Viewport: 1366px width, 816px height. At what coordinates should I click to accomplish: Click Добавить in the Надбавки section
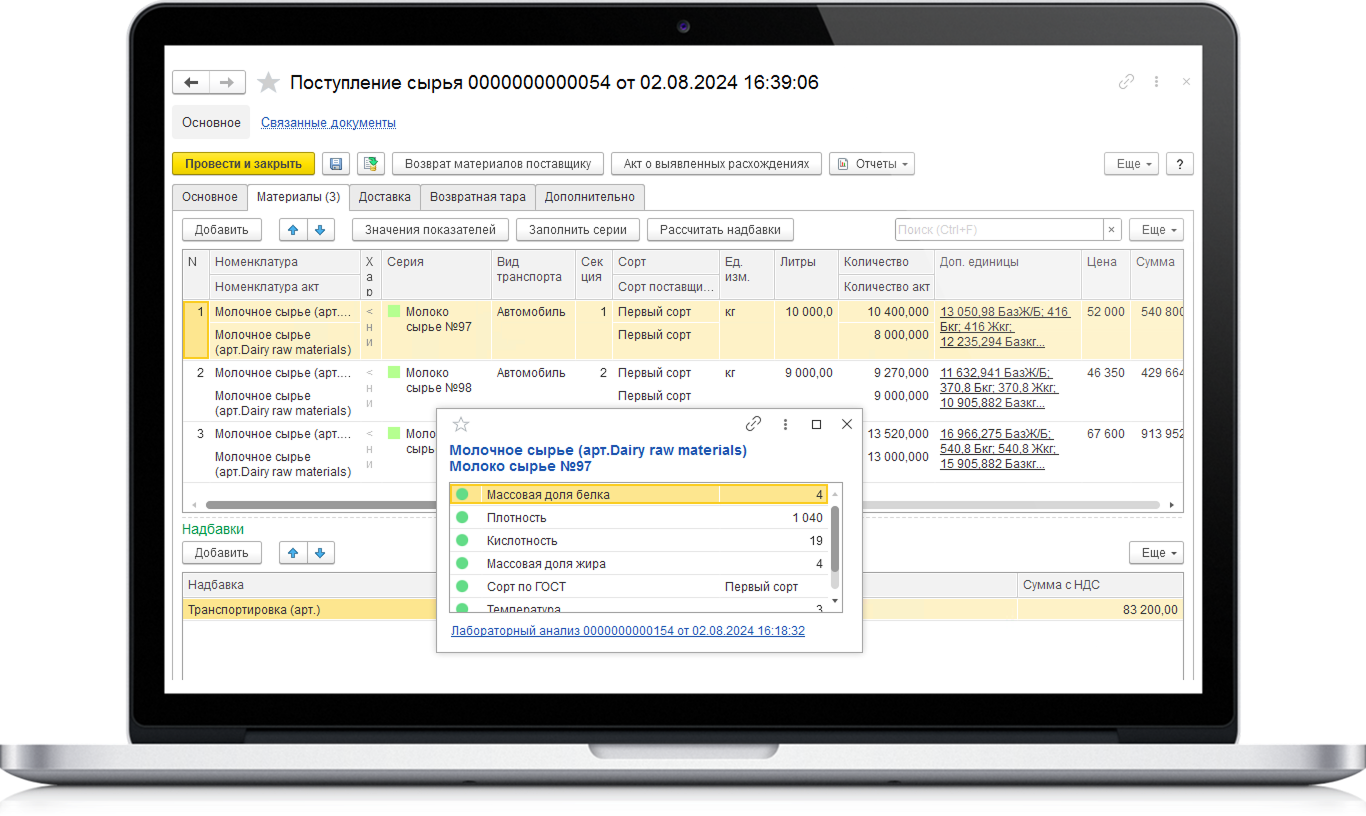pyautogui.click(x=221, y=553)
